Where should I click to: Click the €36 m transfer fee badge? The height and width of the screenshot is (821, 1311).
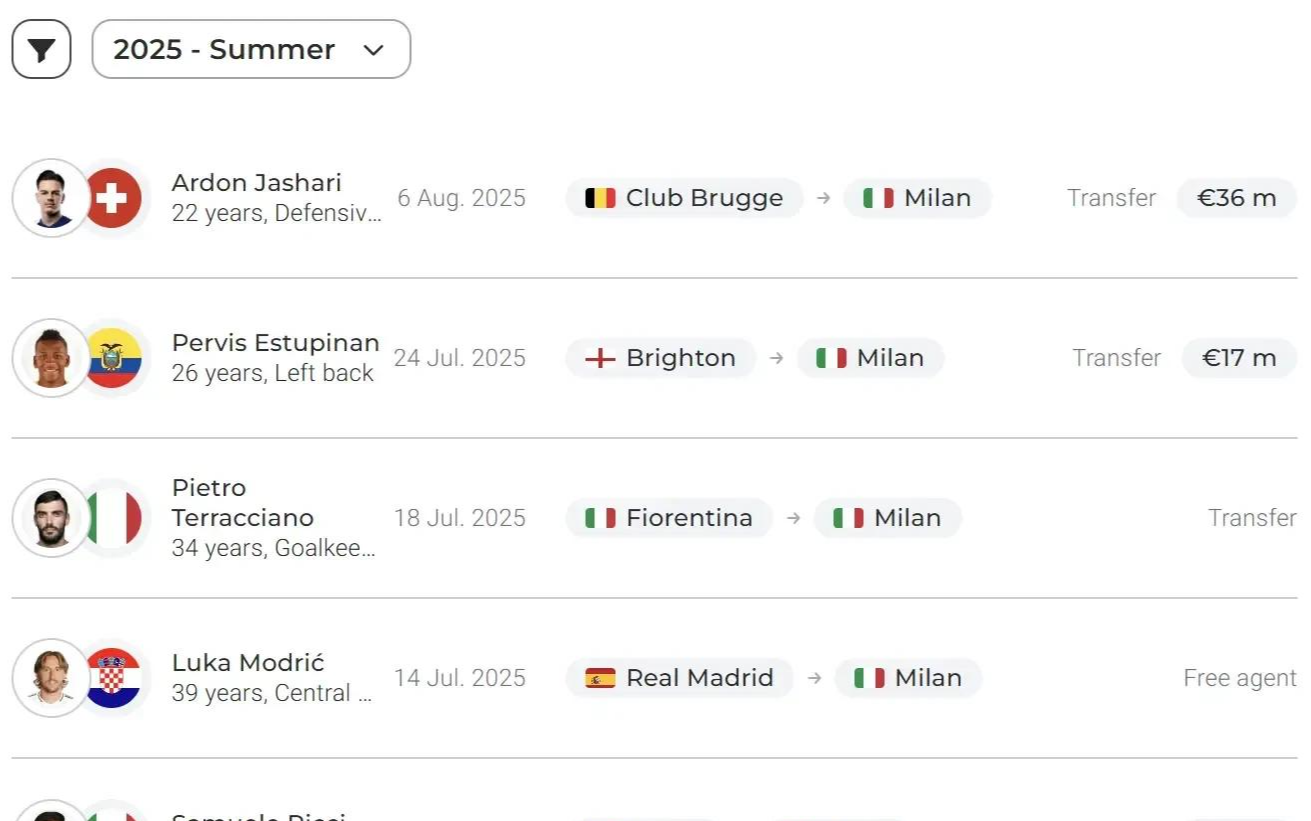(x=1236, y=198)
